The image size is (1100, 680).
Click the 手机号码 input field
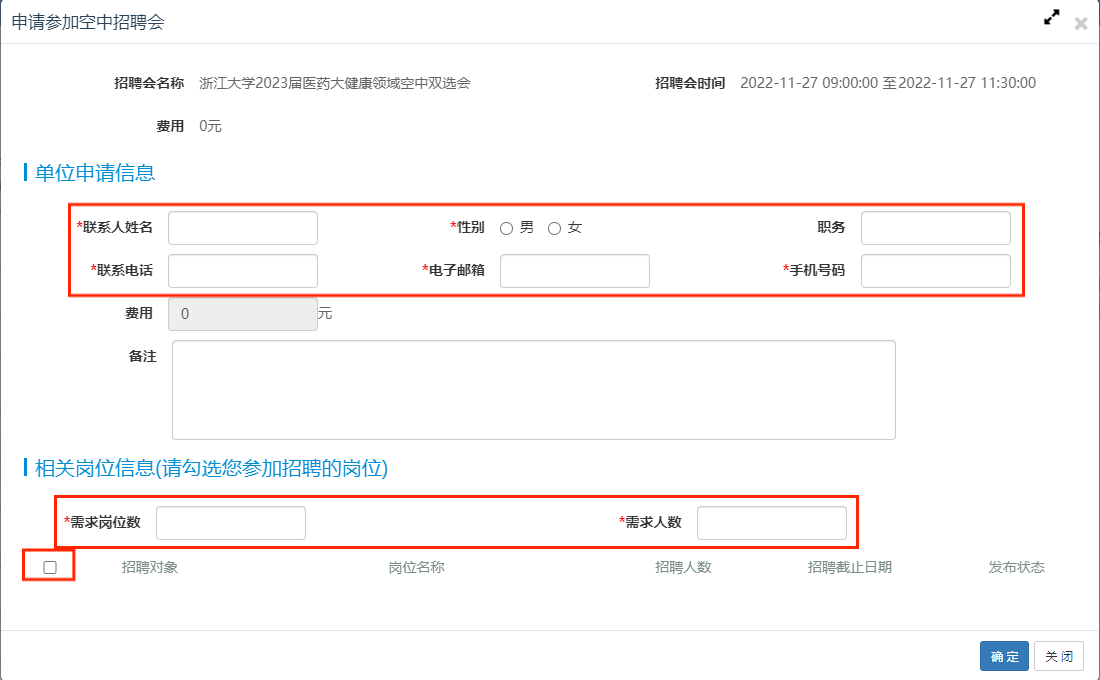[x=935, y=271]
